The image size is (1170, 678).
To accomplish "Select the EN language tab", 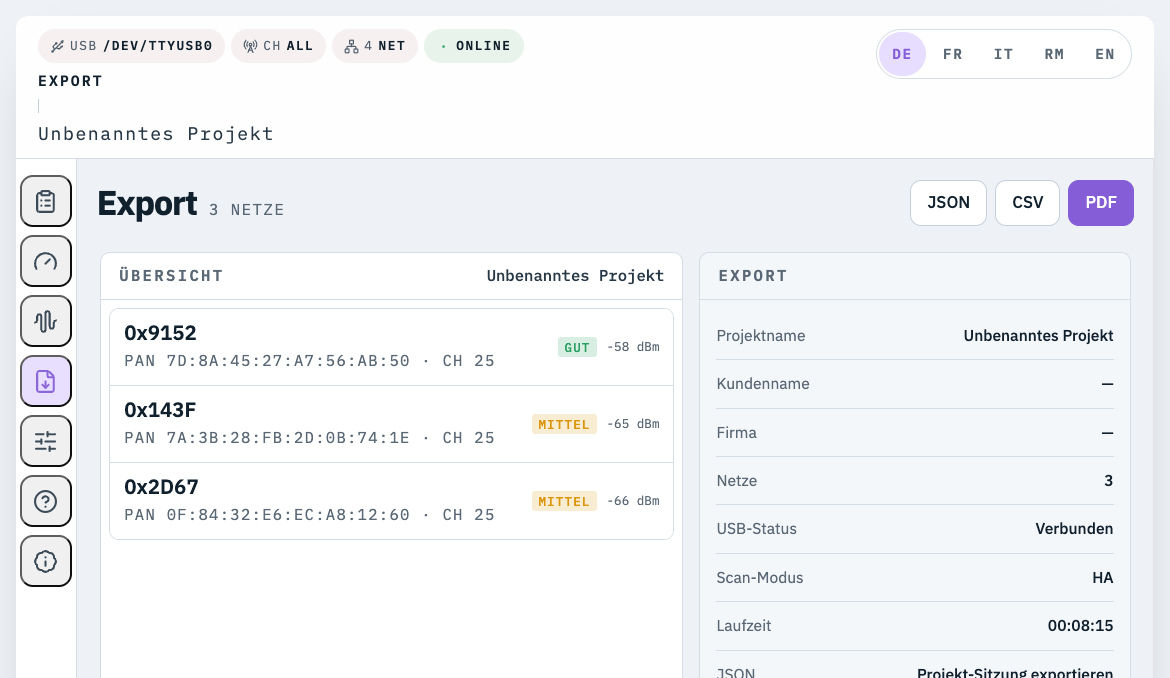I will click(1105, 54).
